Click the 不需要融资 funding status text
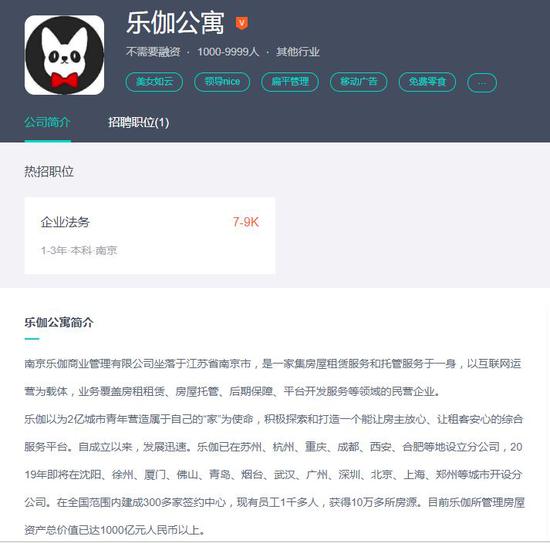Viewport: 550px width, 543px height. [x=153, y=52]
